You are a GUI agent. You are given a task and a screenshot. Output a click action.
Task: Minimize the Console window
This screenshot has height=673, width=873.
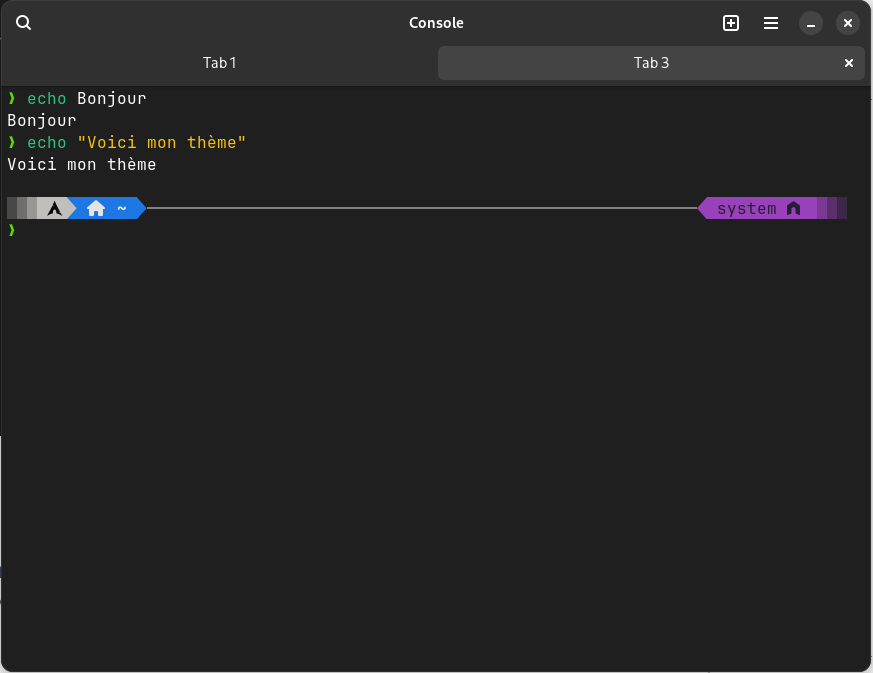pos(811,23)
